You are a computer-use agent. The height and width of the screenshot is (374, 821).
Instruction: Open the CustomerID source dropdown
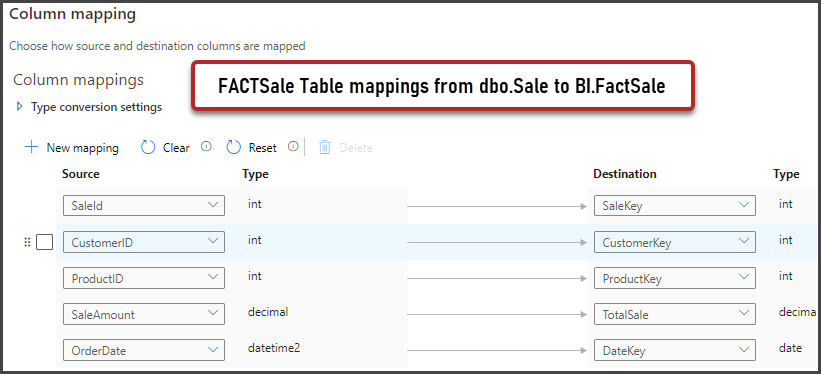(144, 242)
